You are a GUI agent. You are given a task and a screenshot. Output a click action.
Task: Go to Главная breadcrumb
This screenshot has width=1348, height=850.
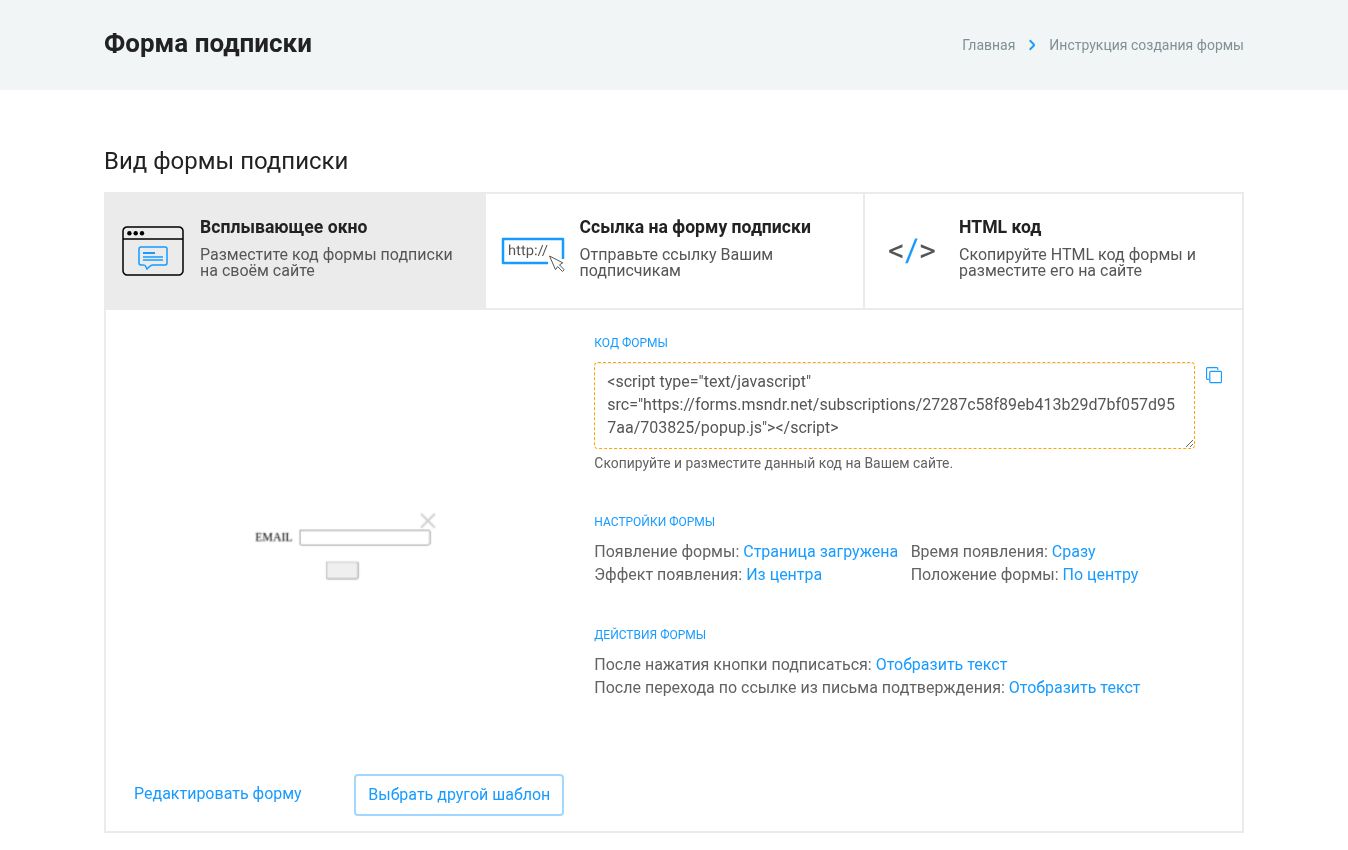pyautogui.click(x=988, y=45)
